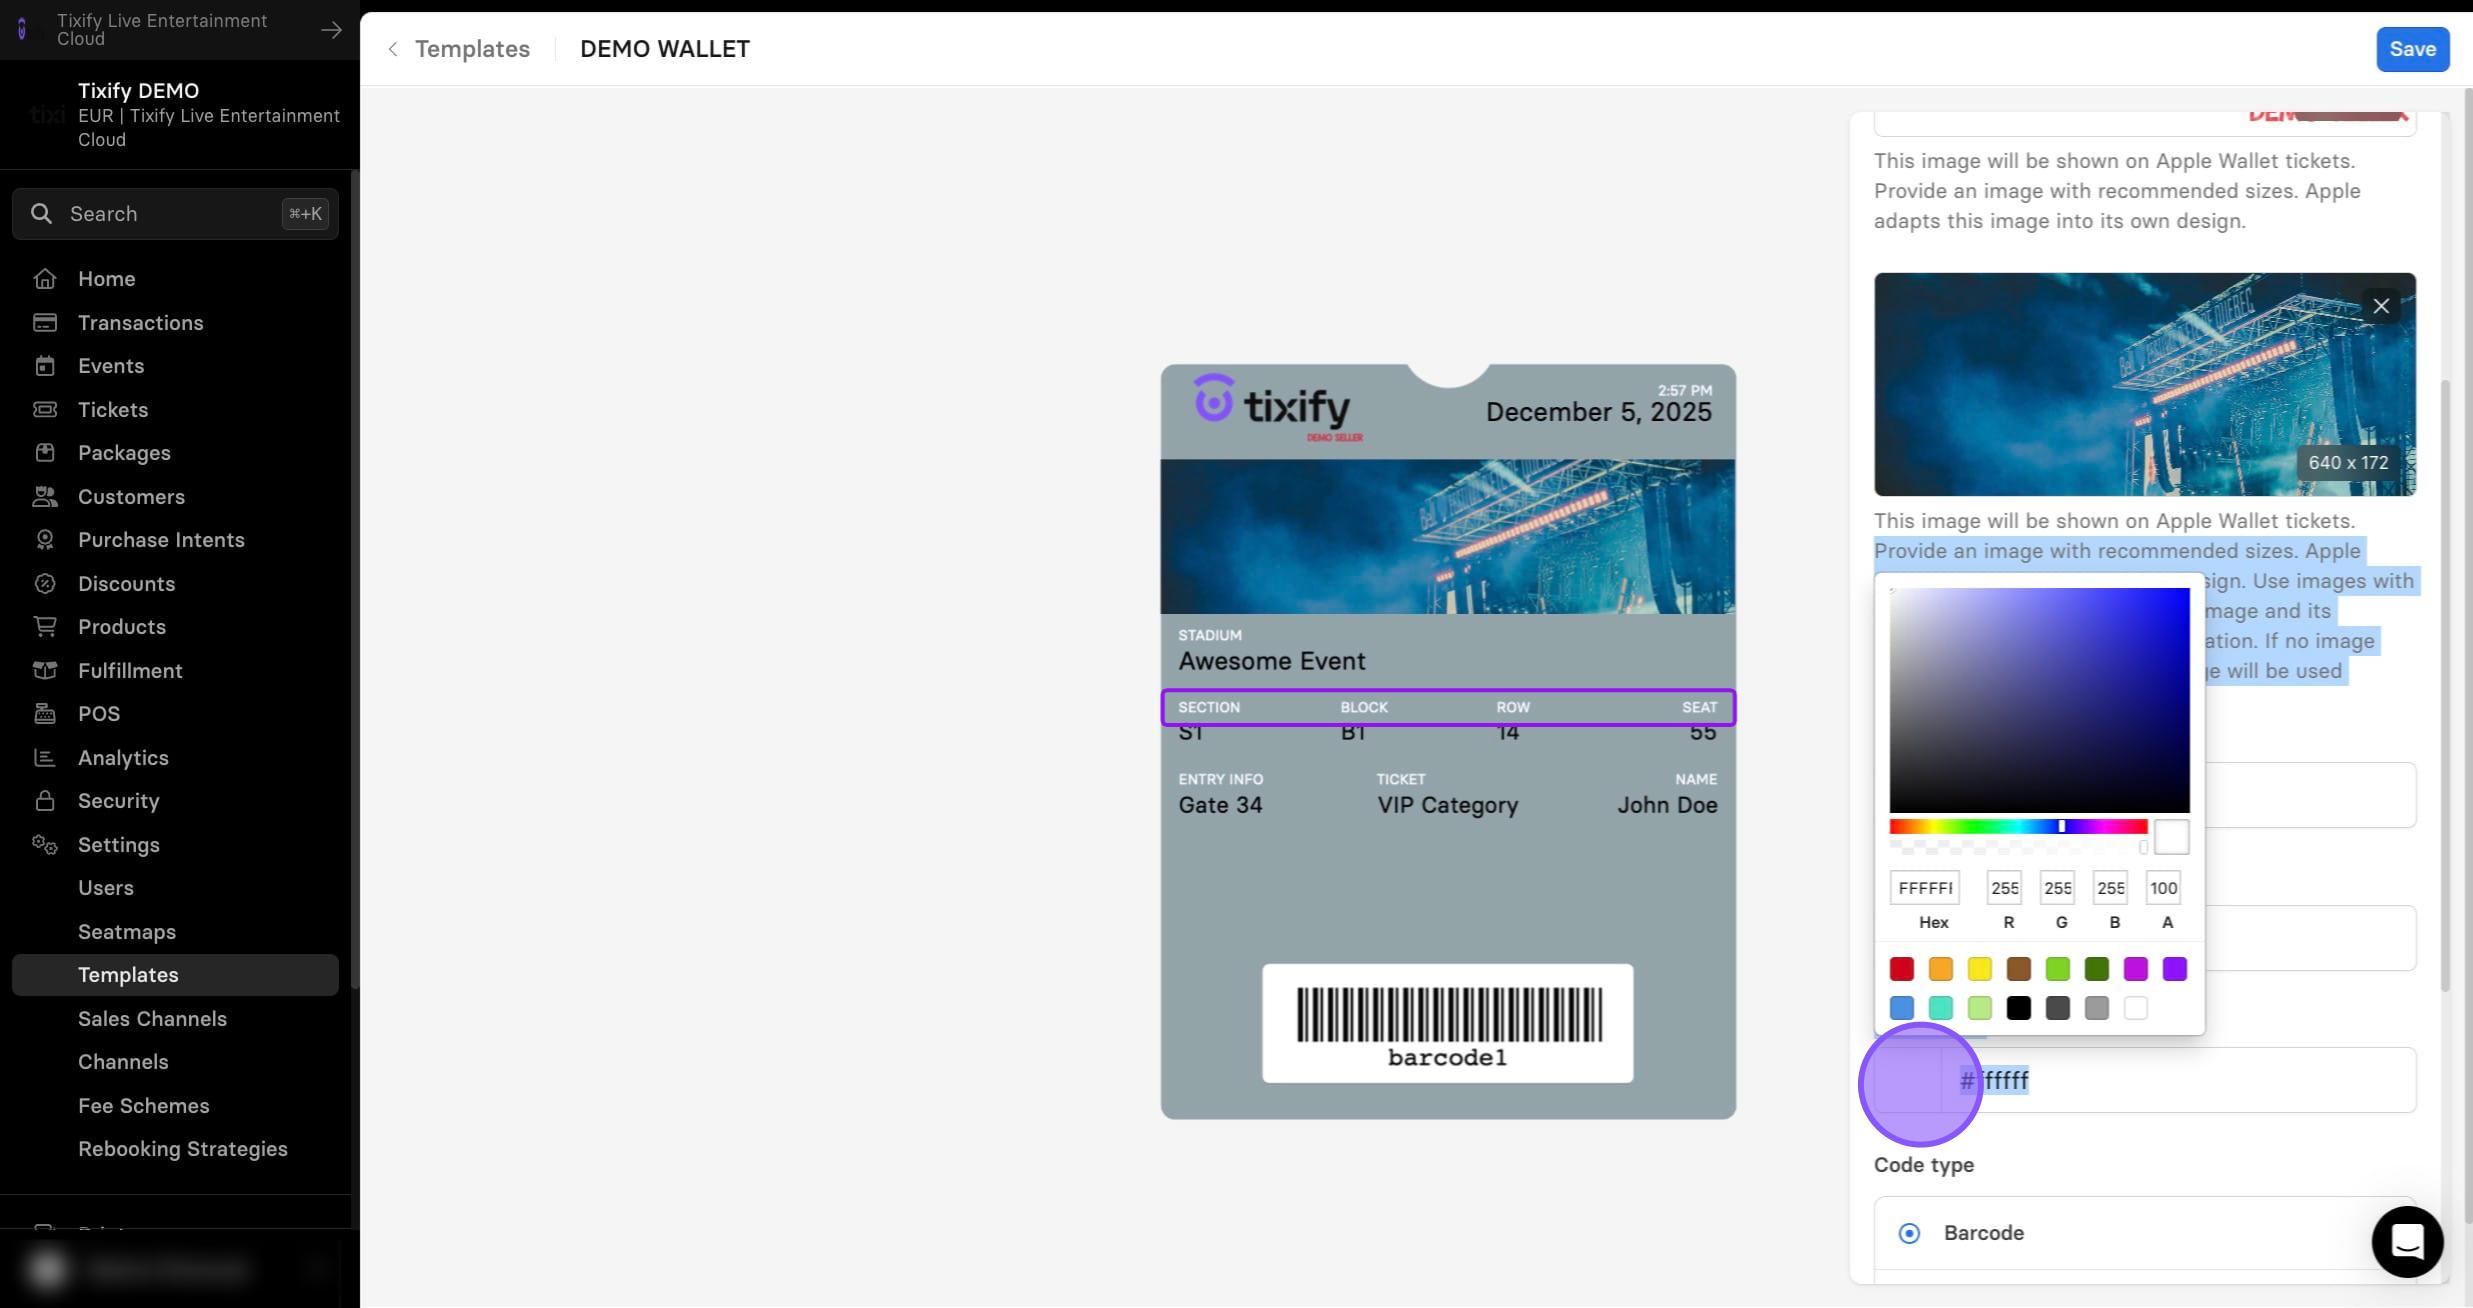This screenshot has width=2473, height=1308.
Task: Expand the Tixify Live Entertainment Cloud arrow
Action: pos(331,30)
